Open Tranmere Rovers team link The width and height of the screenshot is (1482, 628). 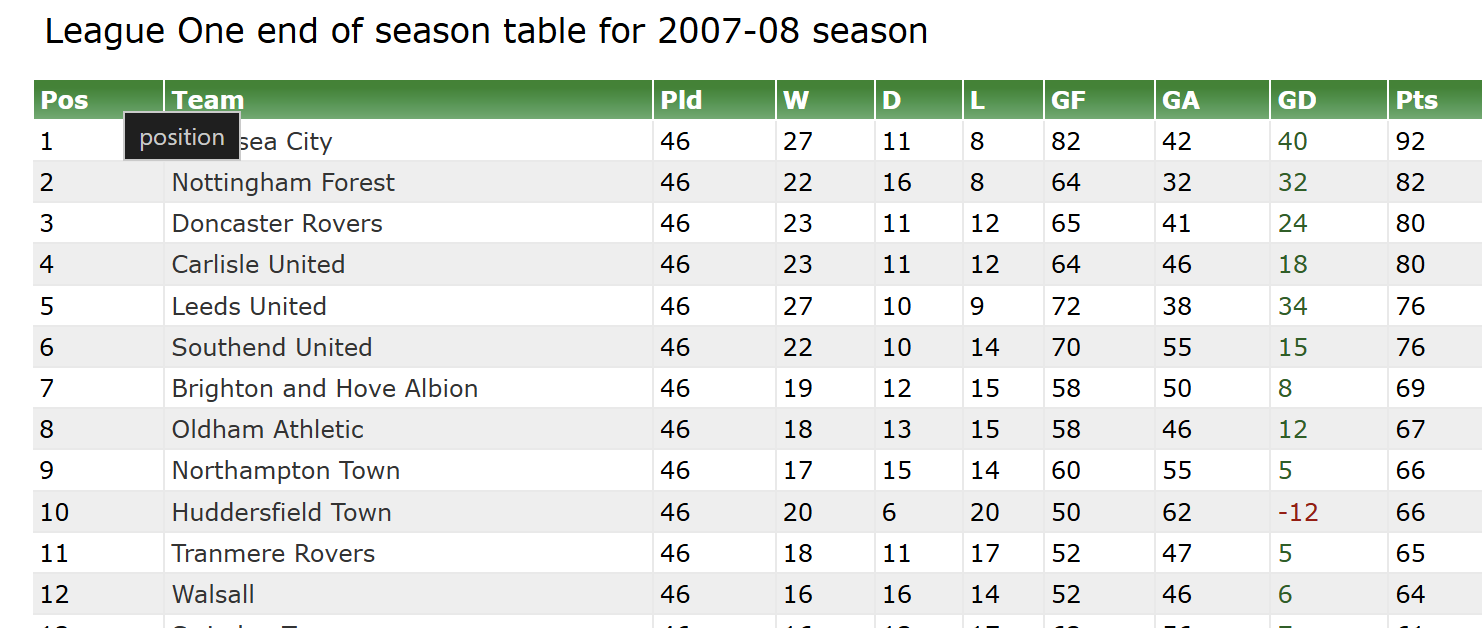tap(273, 554)
